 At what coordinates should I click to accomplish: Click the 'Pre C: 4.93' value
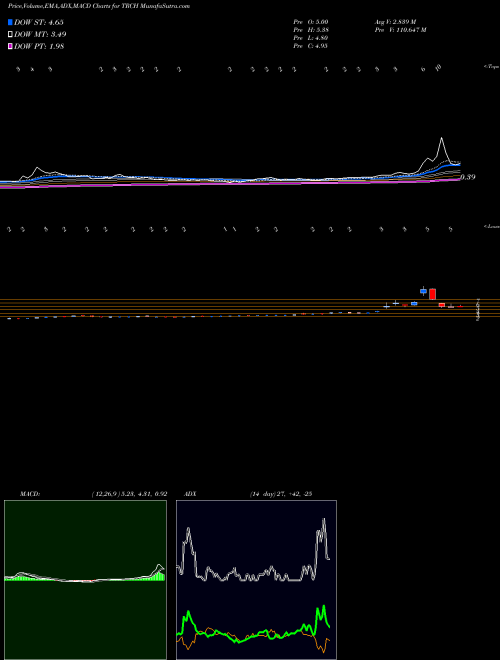(311, 46)
